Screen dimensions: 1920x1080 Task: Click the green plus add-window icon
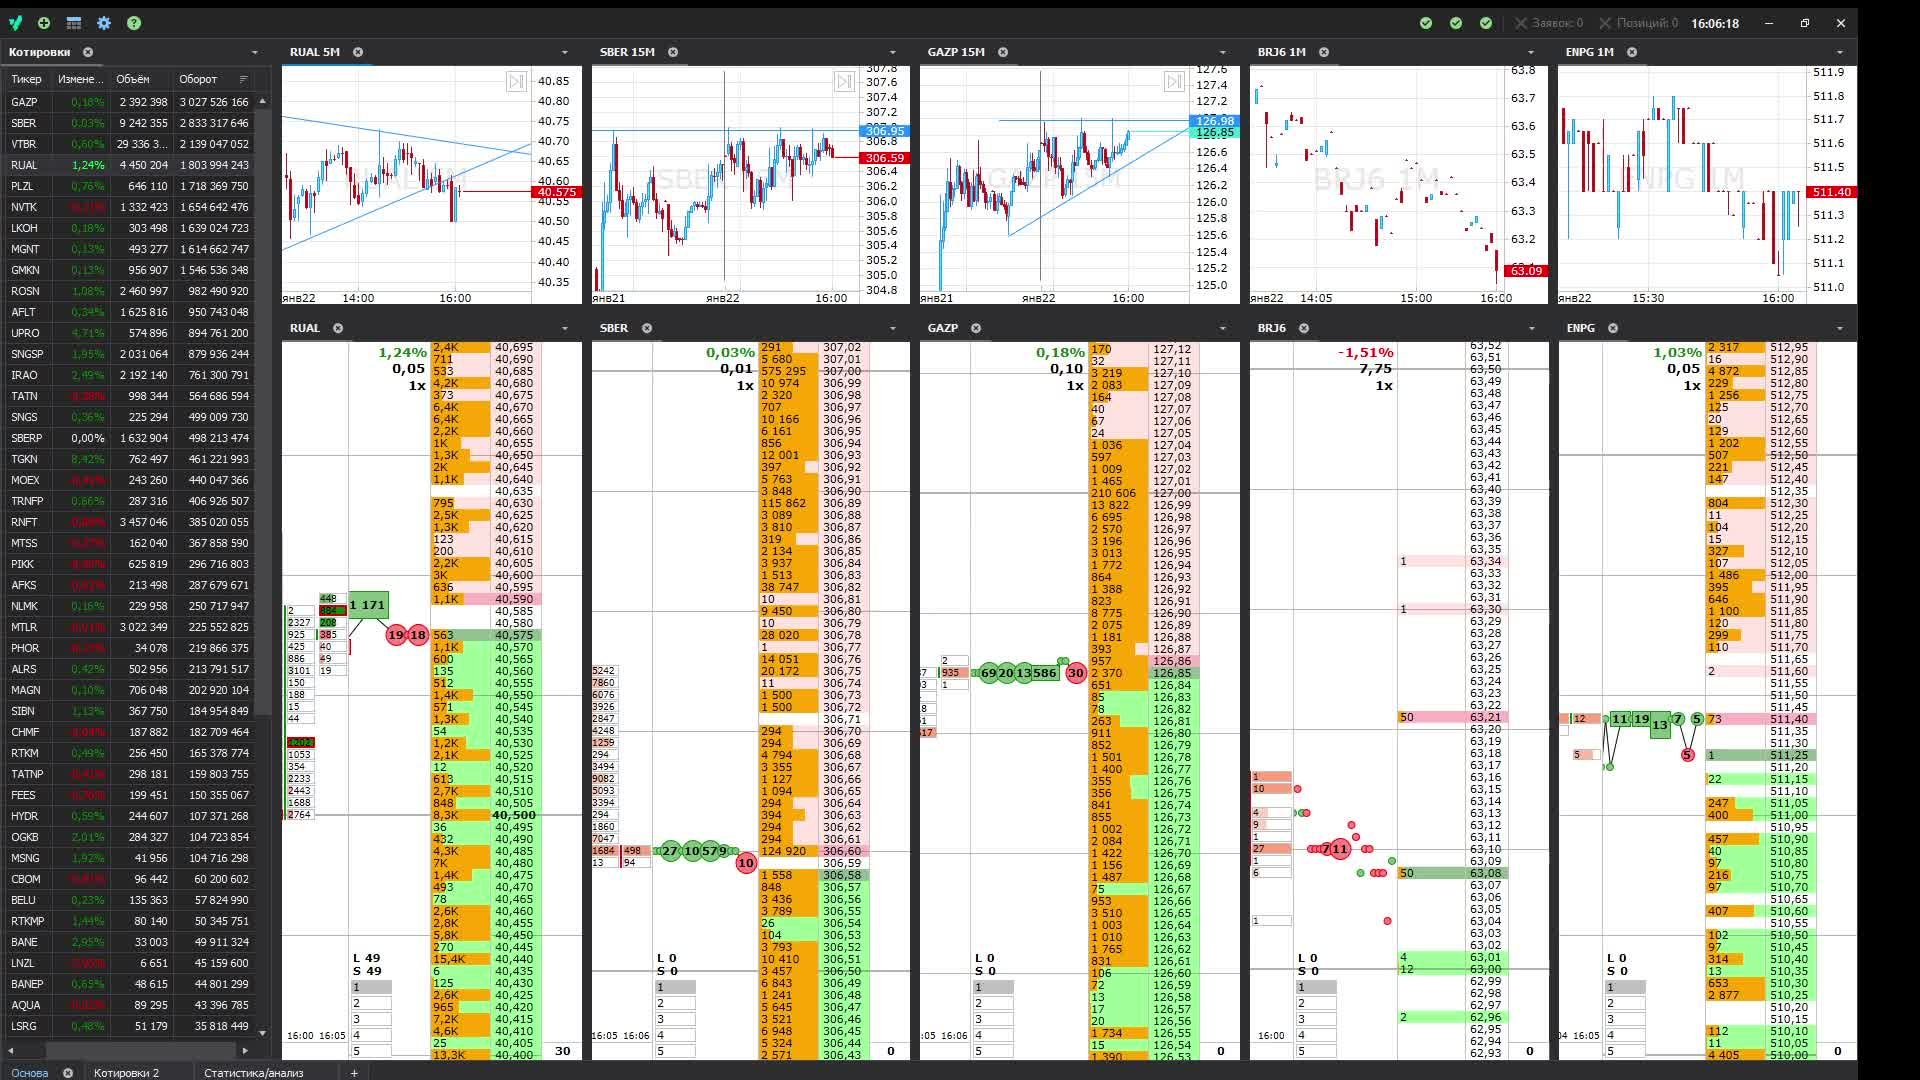point(44,23)
